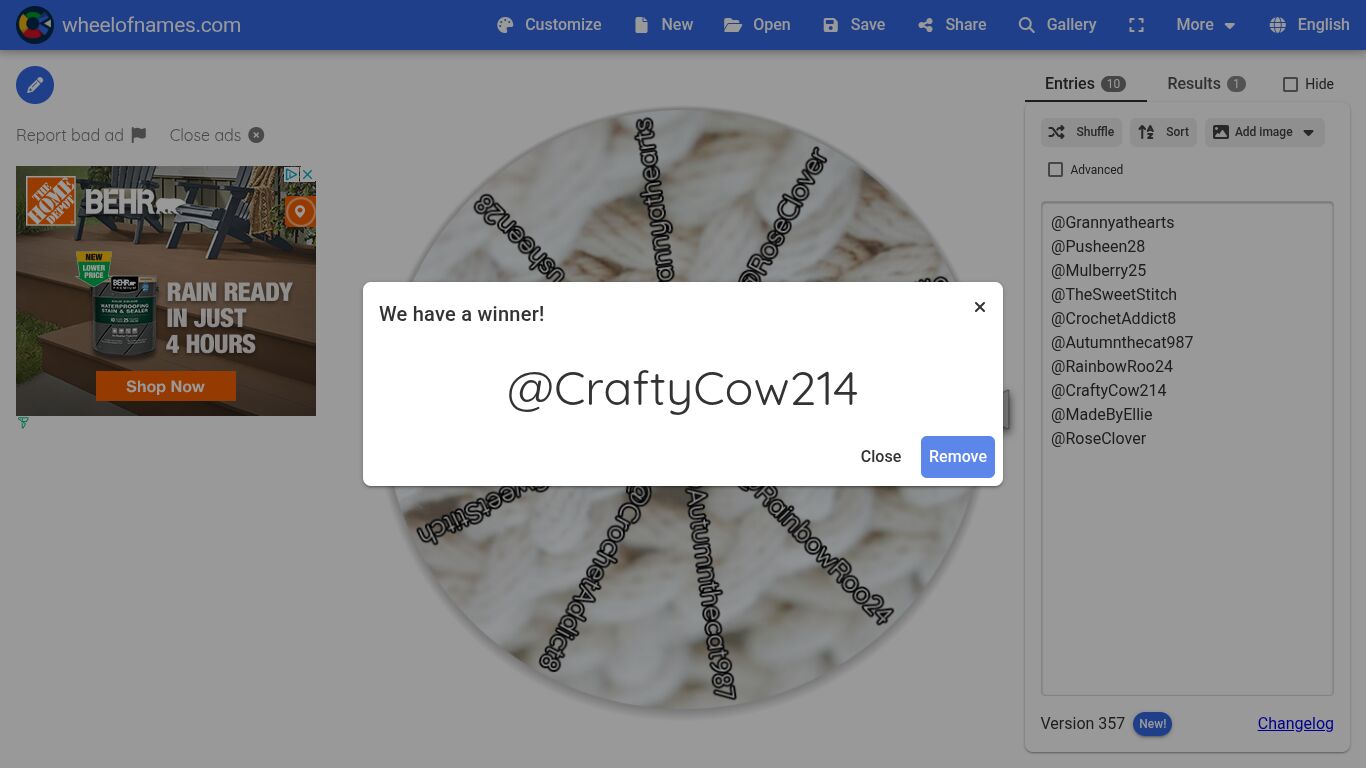1366x768 pixels.
Task: Click the winner name @CraftyCow214 in dialog
Action: coord(683,390)
